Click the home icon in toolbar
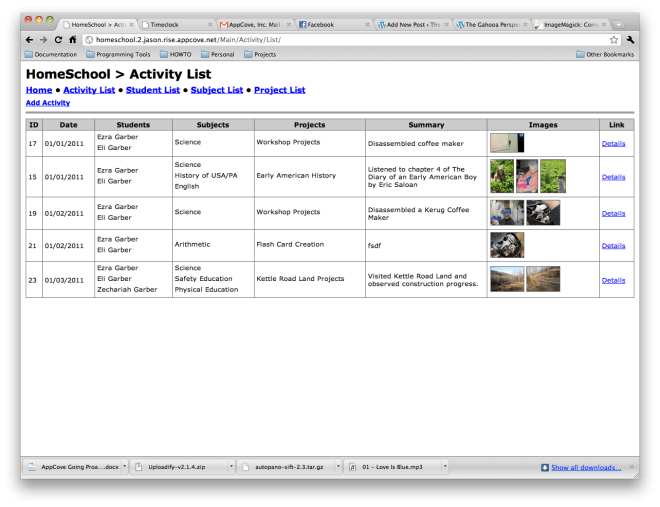This screenshot has height=507, width=660. pyautogui.click(x=73, y=39)
